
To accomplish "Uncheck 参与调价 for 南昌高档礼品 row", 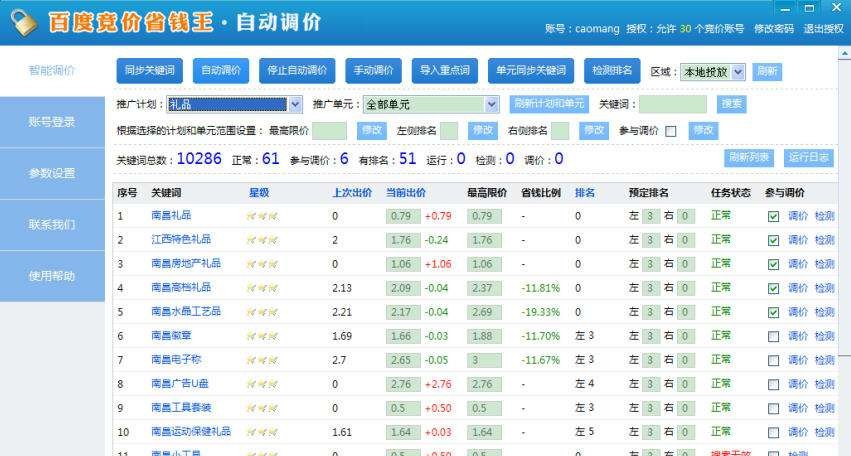I will pyautogui.click(x=773, y=288).
